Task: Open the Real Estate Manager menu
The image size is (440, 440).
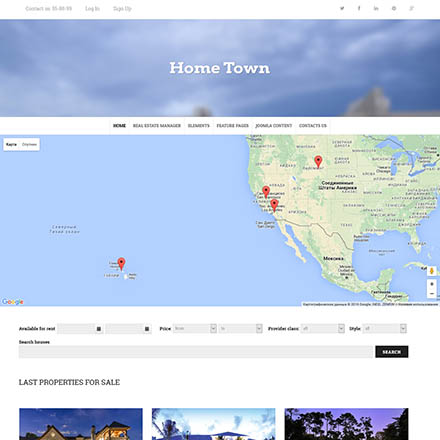Action: [157, 126]
